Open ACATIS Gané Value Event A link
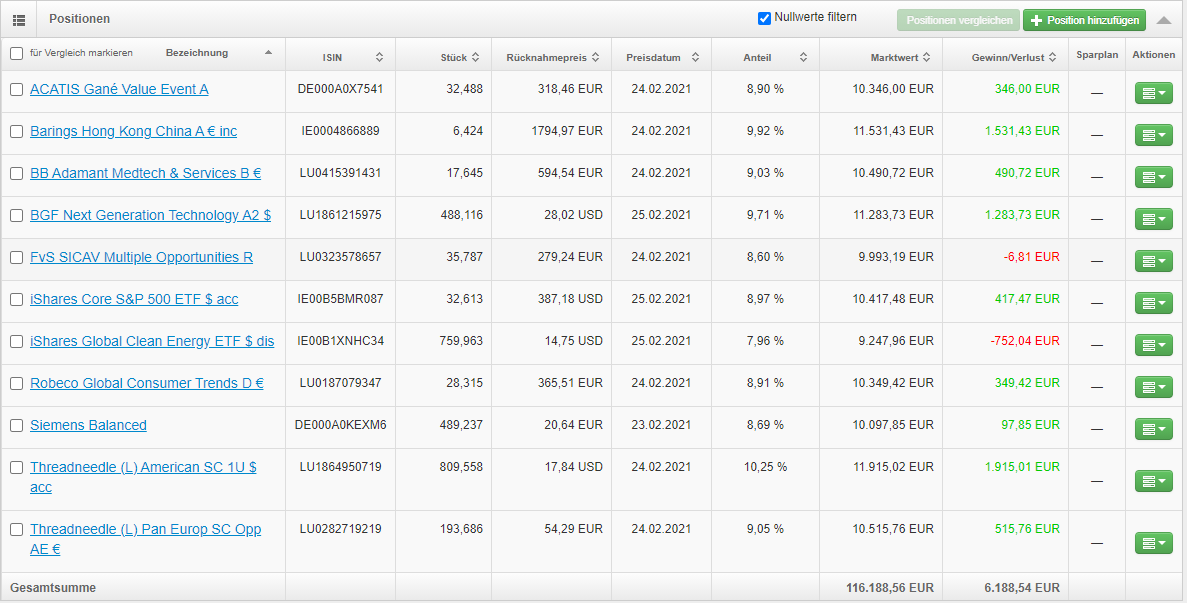The height and width of the screenshot is (603, 1187). click(119, 89)
